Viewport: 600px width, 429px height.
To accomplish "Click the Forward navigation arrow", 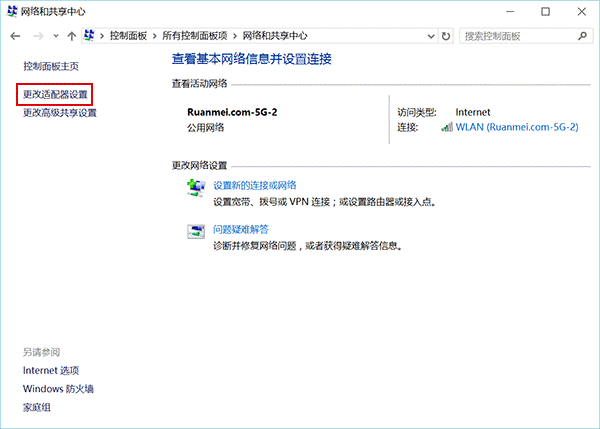I will click(37, 36).
